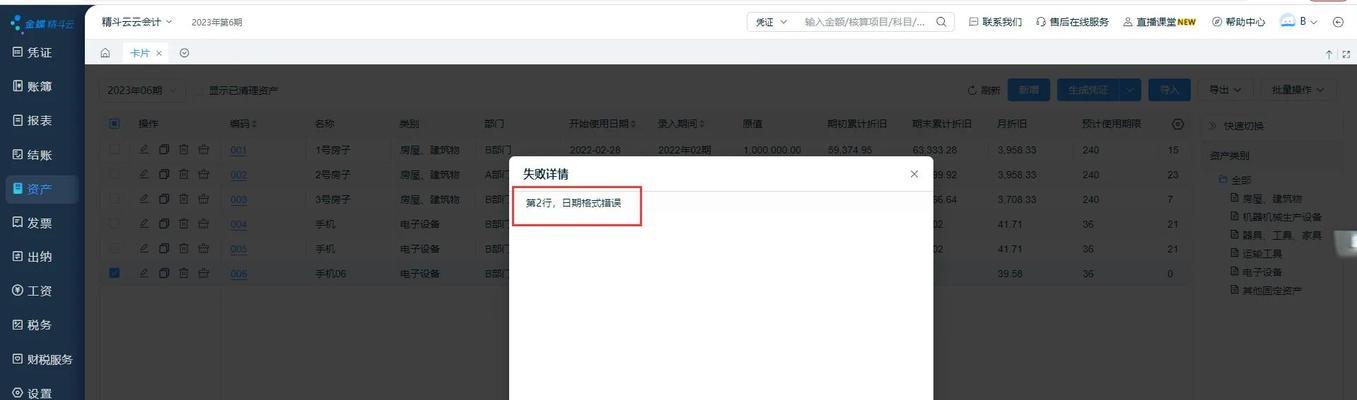Close the 卡片 tab
This screenshot has height=400, width=1357.
[x=159, y=53]
